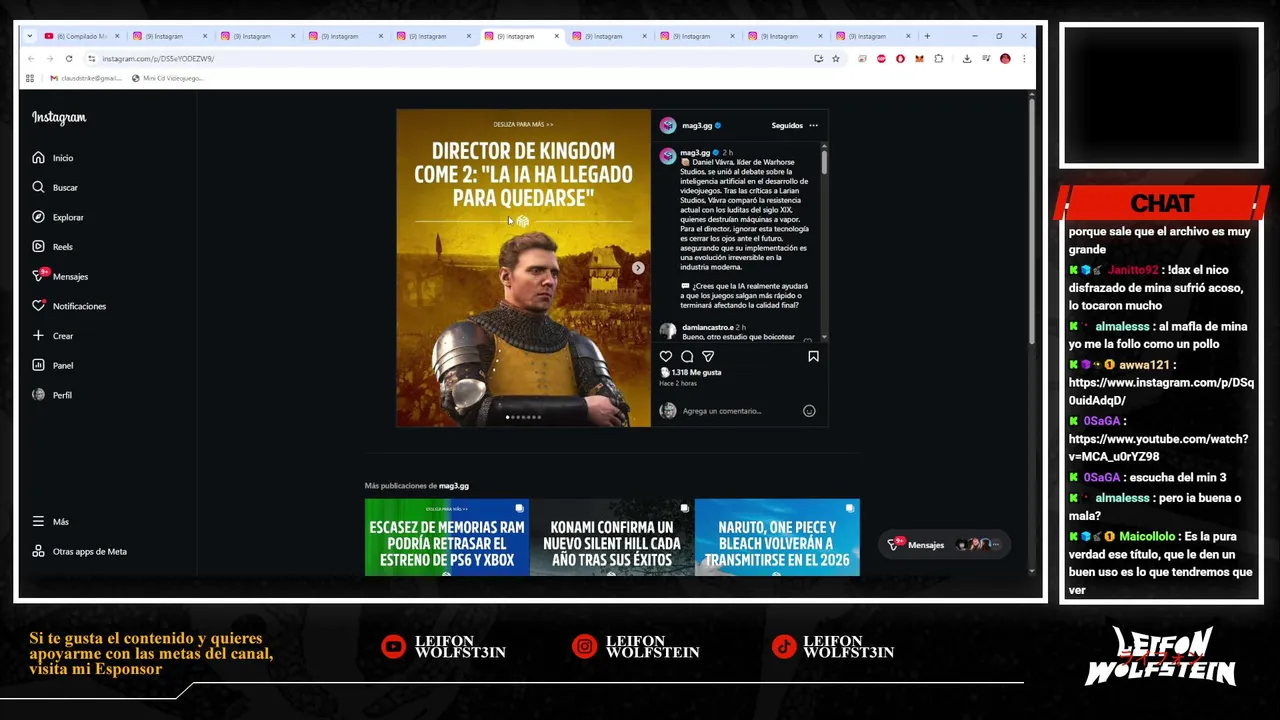Open awwa121's Instagram link in chat
Viewport: 1280px width, 720px height.
coord(1160,391)
